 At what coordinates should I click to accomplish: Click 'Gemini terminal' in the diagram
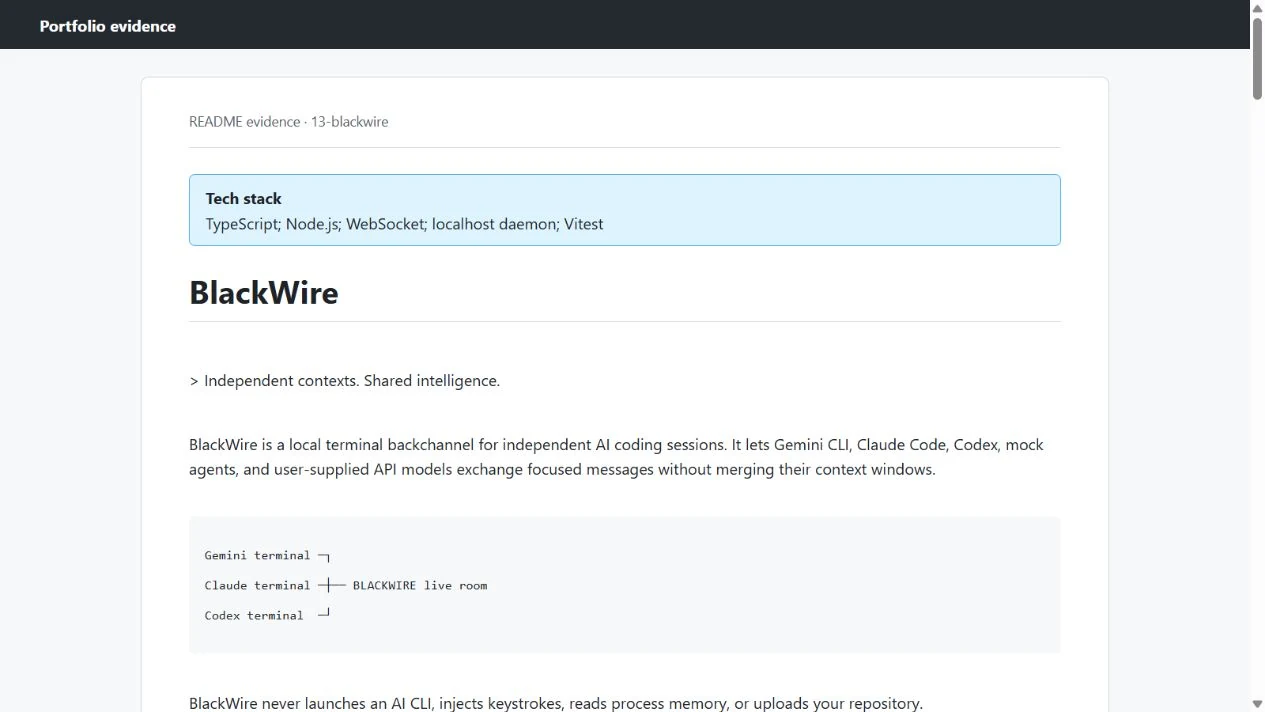click(x=257, y=555)
